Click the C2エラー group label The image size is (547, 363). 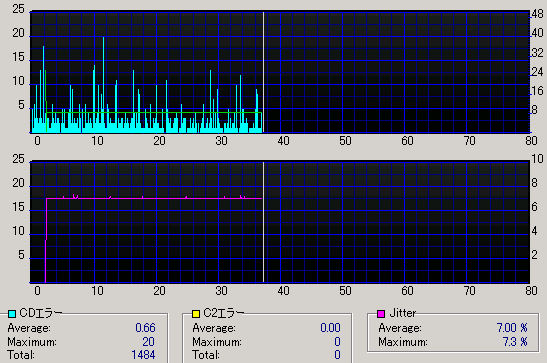pyautogui.click(x=224, y=313)
